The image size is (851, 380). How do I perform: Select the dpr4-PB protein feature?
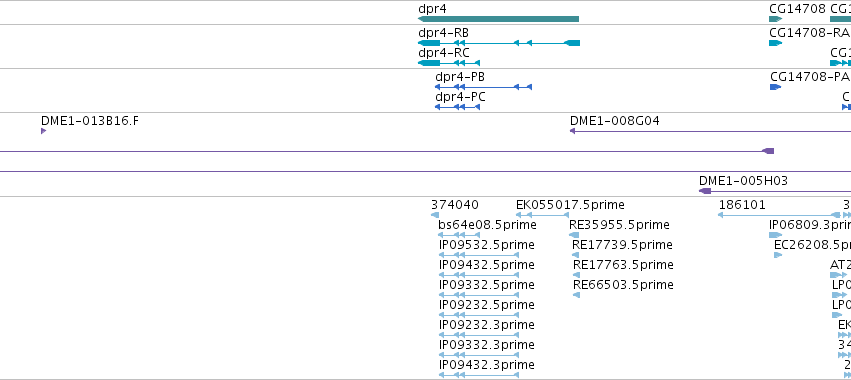point(484,87)
